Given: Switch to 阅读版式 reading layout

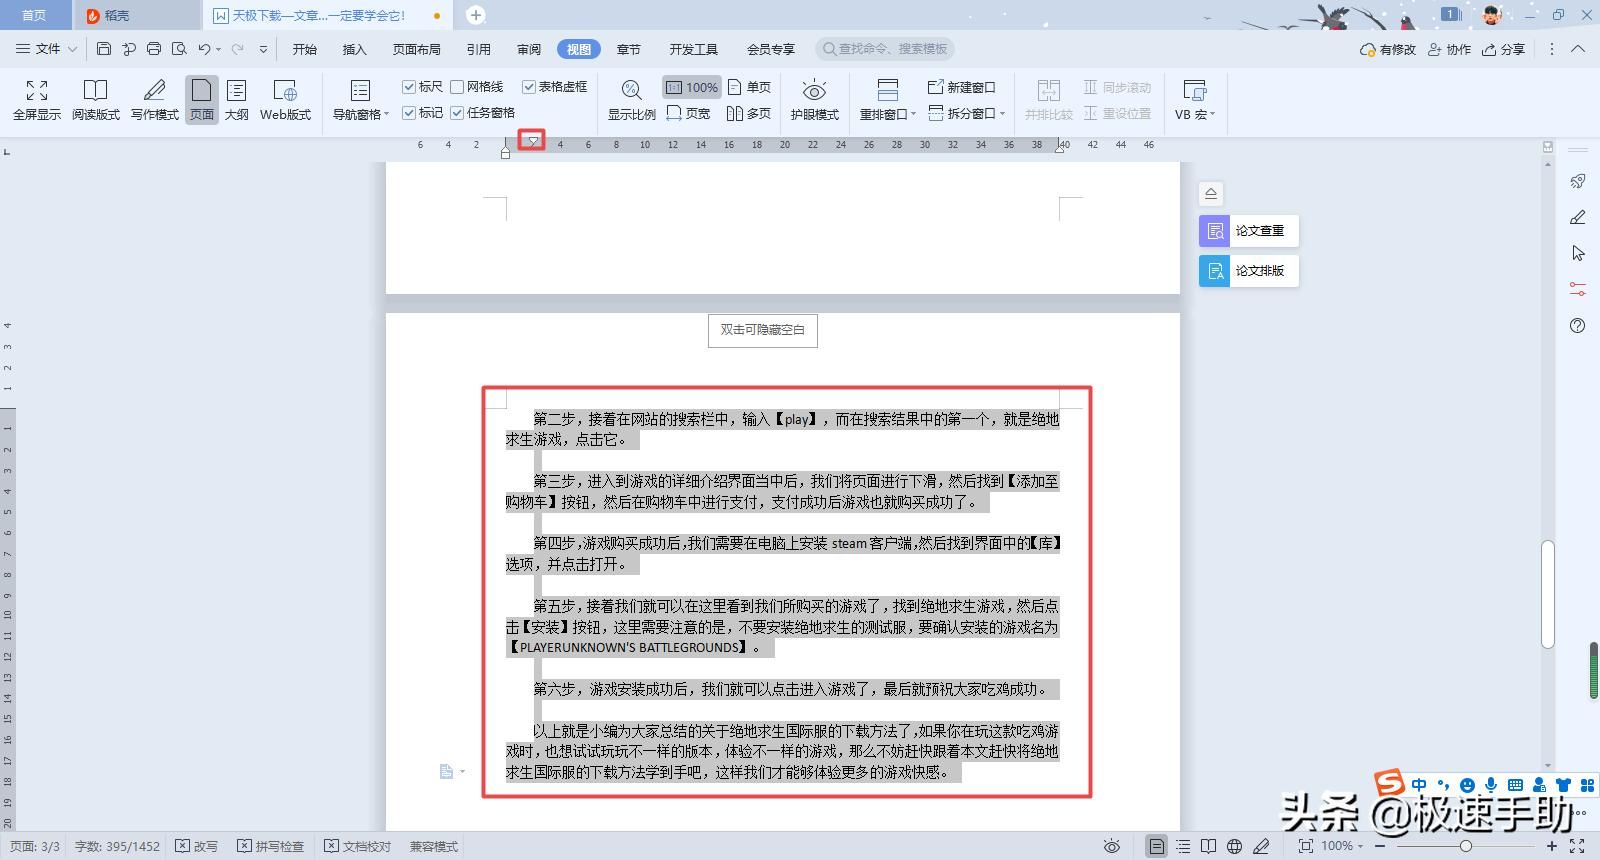Looking at the screenshot, I should [95, 100].
